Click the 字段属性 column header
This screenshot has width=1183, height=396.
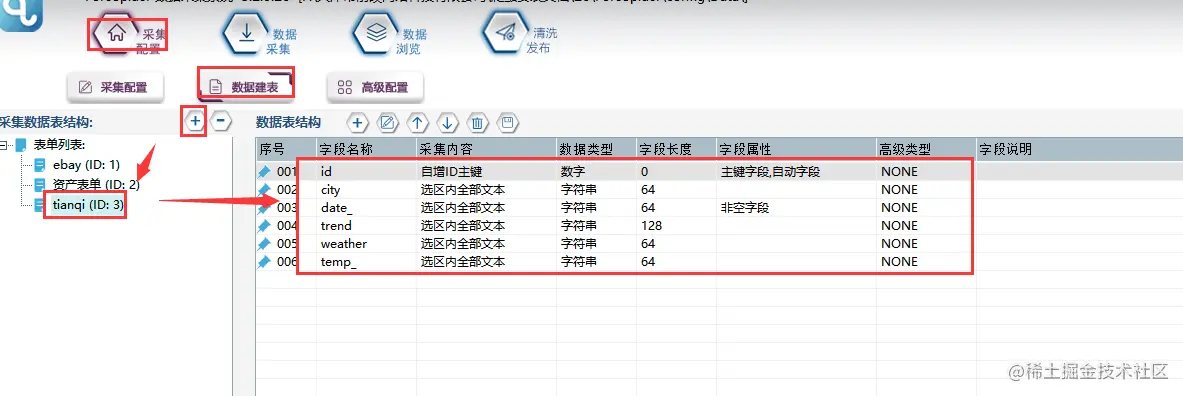coord(795,149)
